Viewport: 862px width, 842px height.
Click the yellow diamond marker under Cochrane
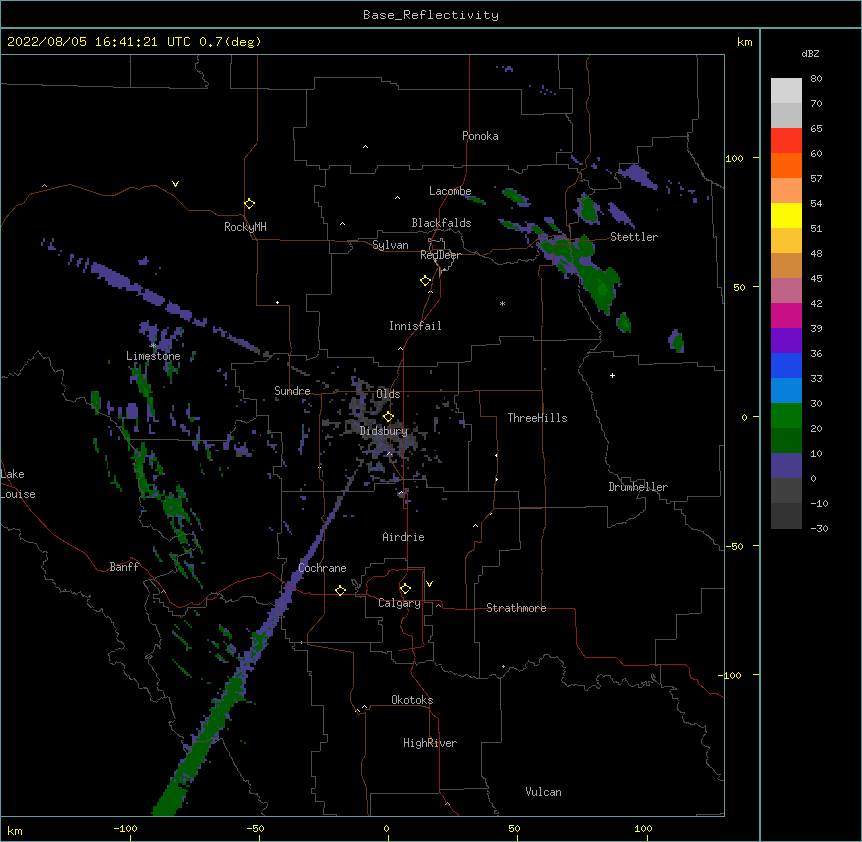click(x=340, y=590)
